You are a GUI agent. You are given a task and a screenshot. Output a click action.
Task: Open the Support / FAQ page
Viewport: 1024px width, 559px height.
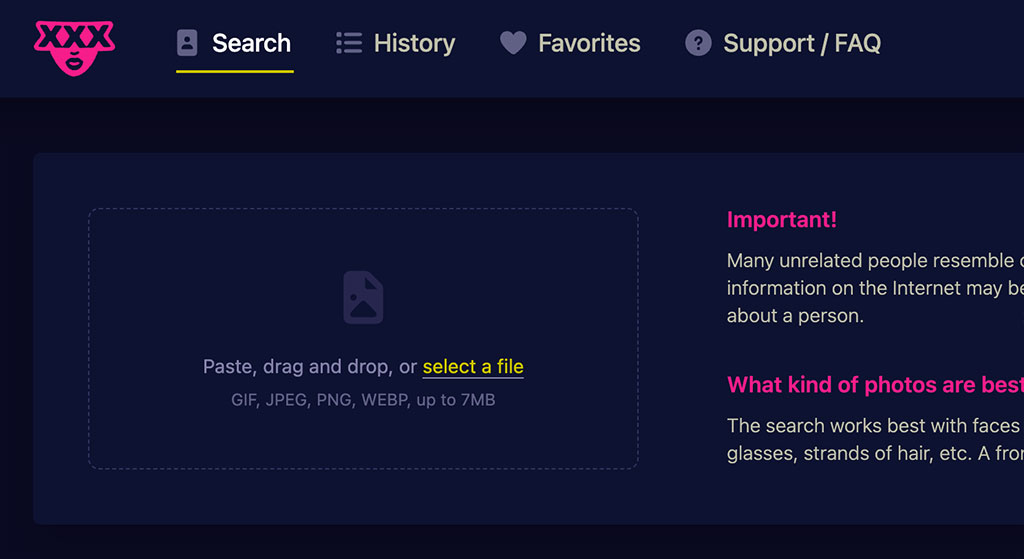(783, 43)
